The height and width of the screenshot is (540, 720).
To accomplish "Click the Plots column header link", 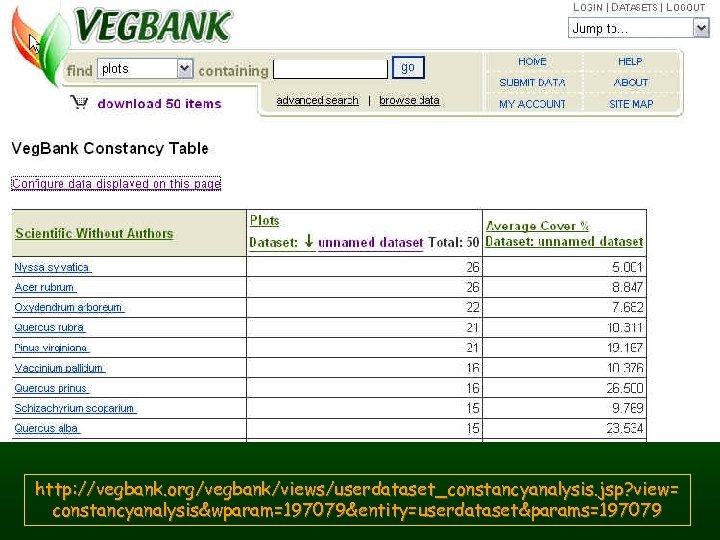I will (x=264, y=220).
